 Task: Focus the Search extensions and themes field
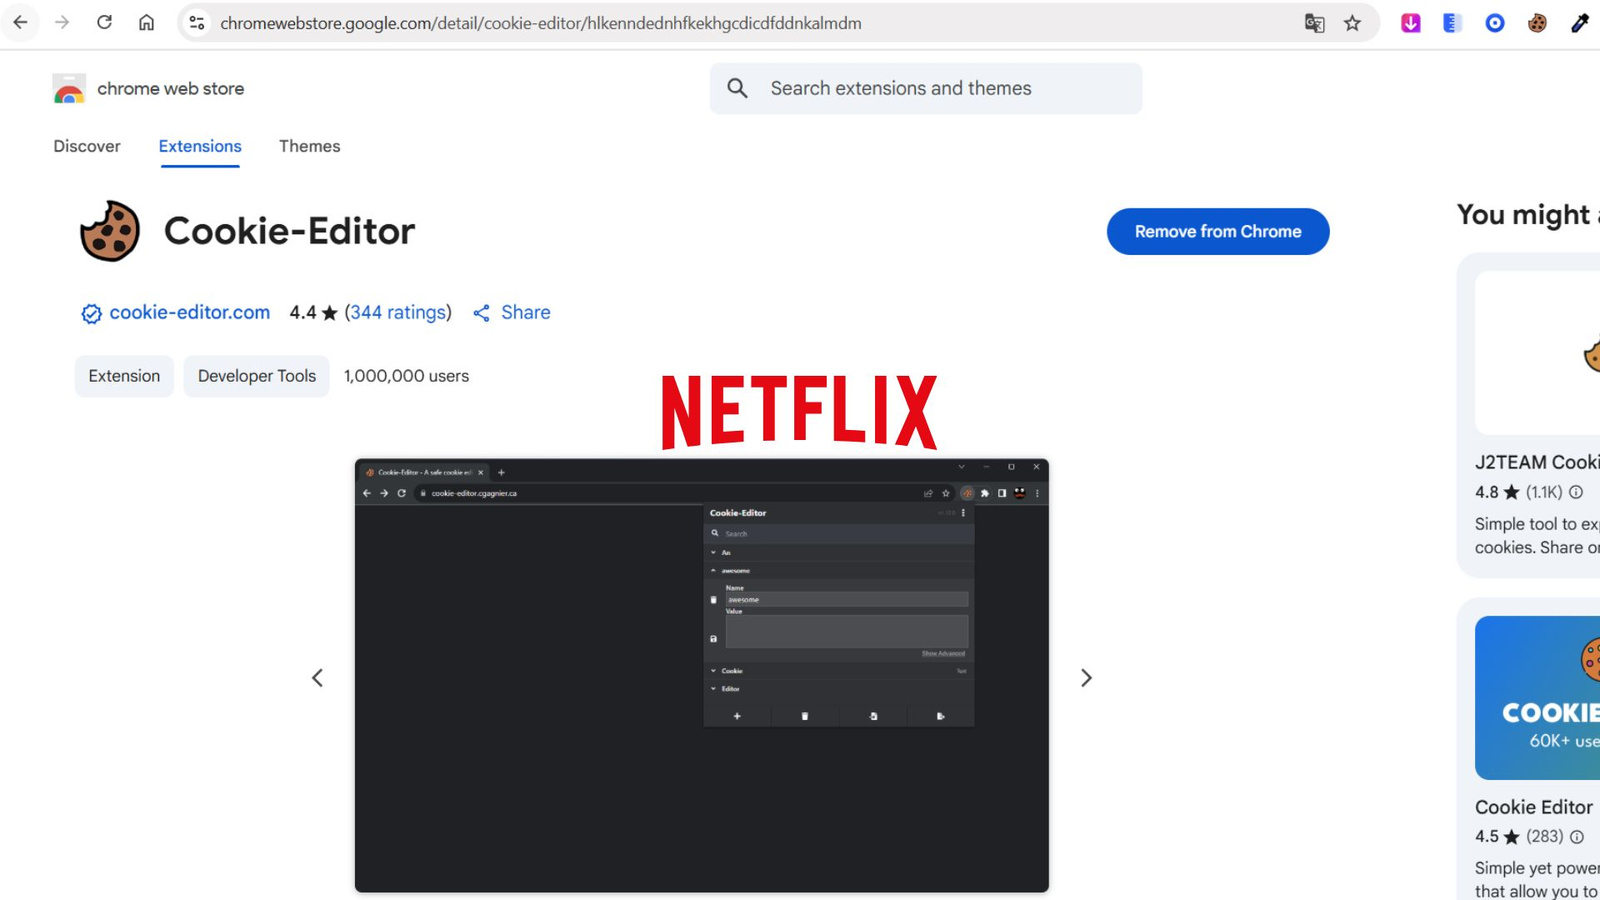point(926,88)
